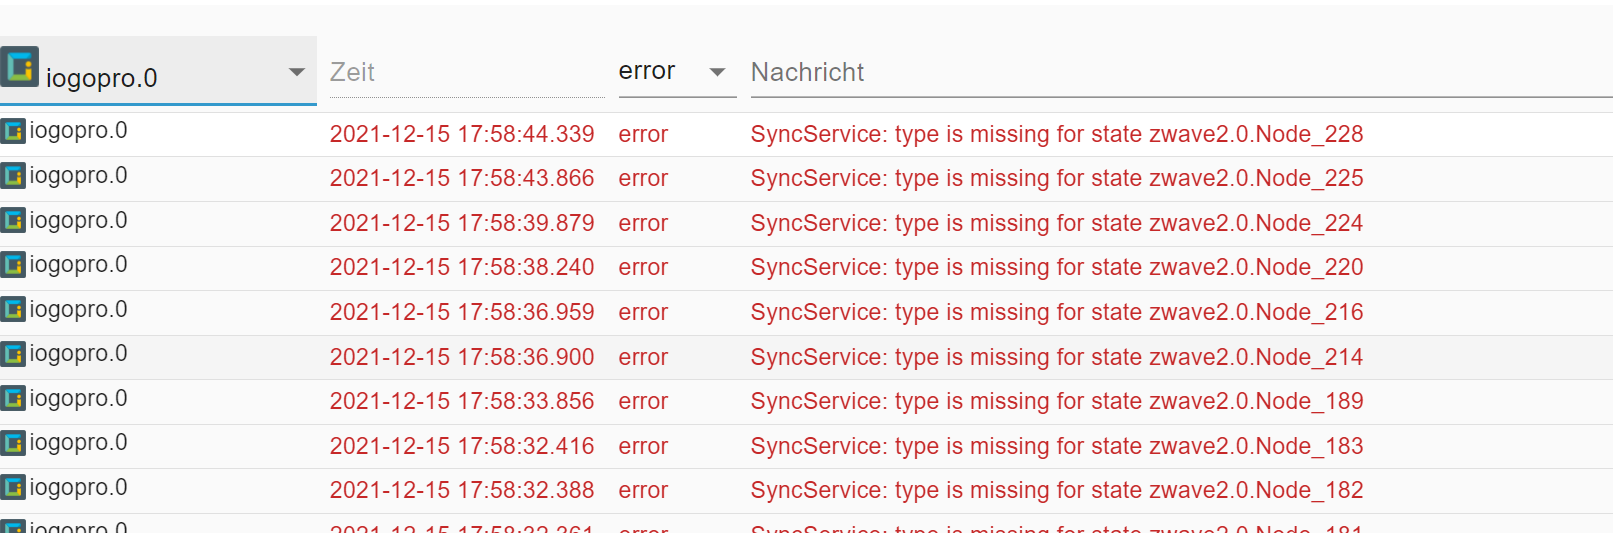1613x533 pixels.
Task: Select the log row for zwave2.0.Node_182
Action: pos(806,490)
